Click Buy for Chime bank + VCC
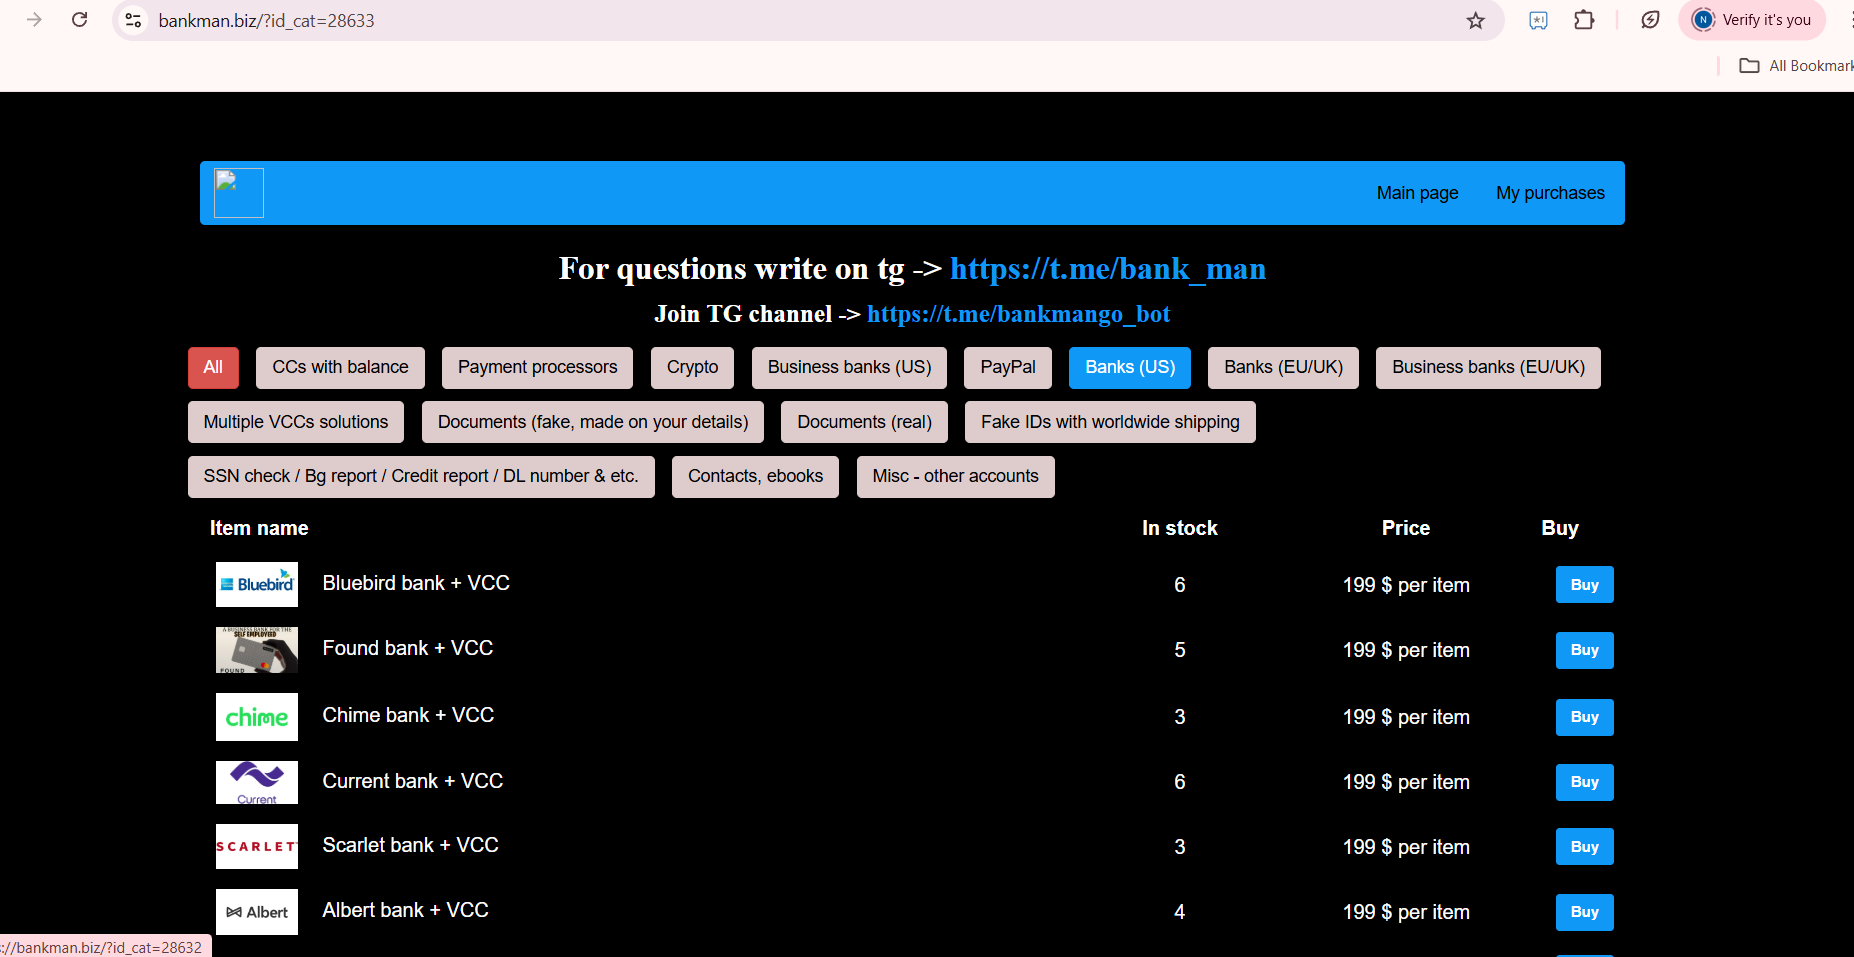This screenshot has height=957, width=1854. [1584, 717]
